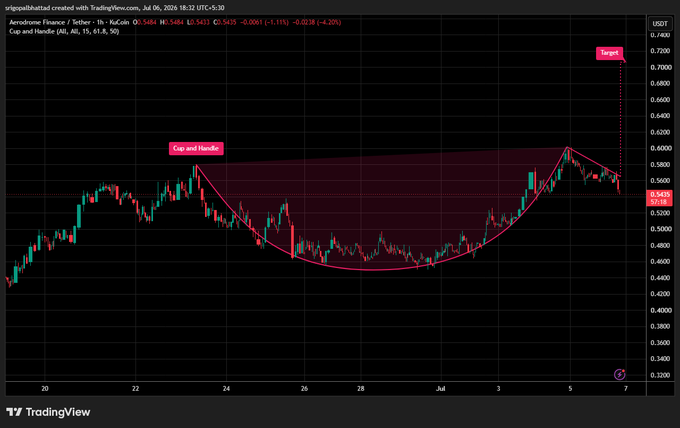
Task: Click the 0.7000 price axis label
Action: pos(661,67)
